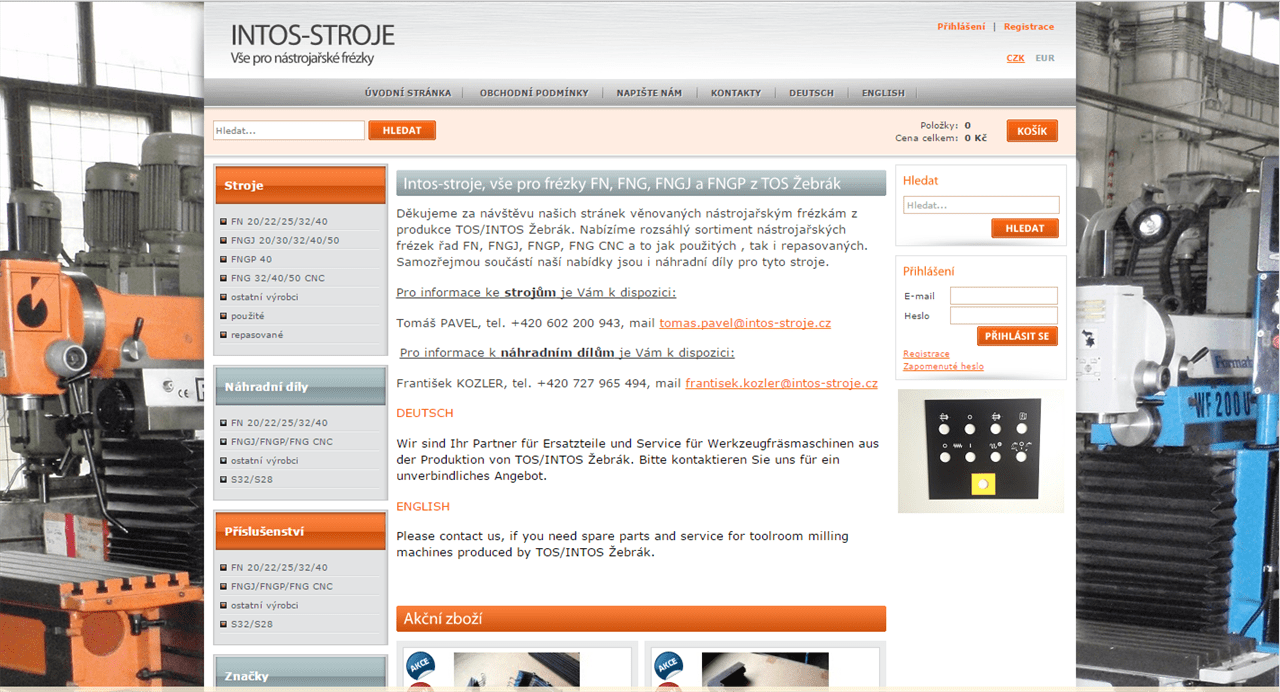The width and height of the screenshot is (1280, 692).
Task: Click the Stroje section header
Action: 300,185
